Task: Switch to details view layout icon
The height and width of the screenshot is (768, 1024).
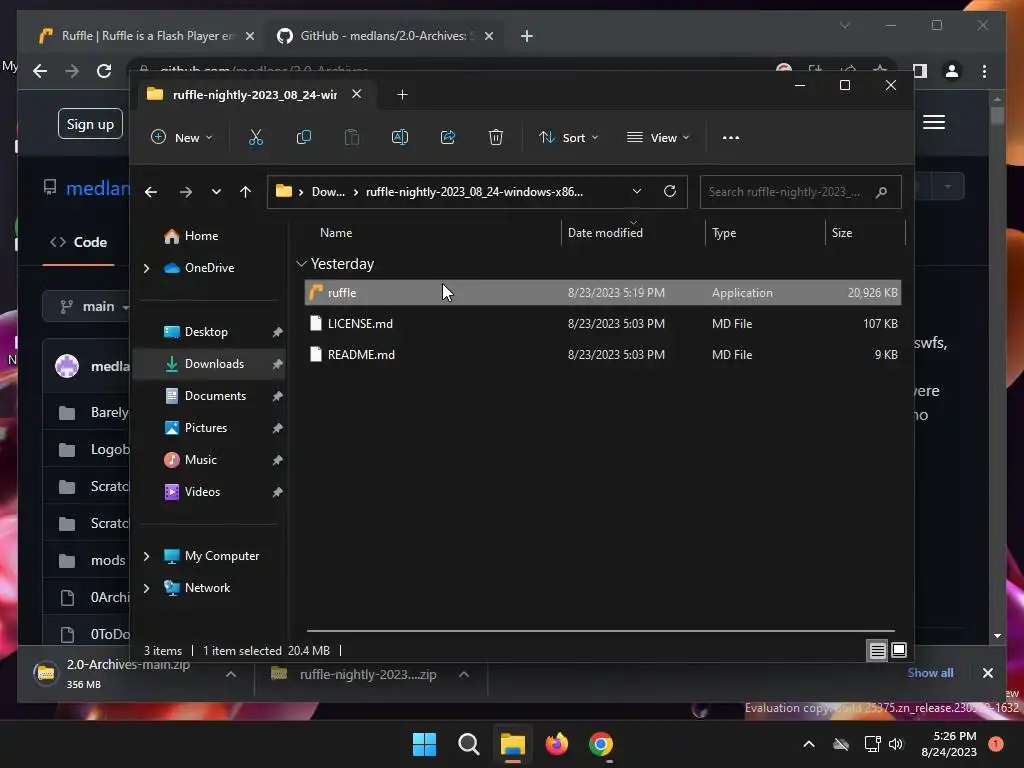Action: coord(877,650)
